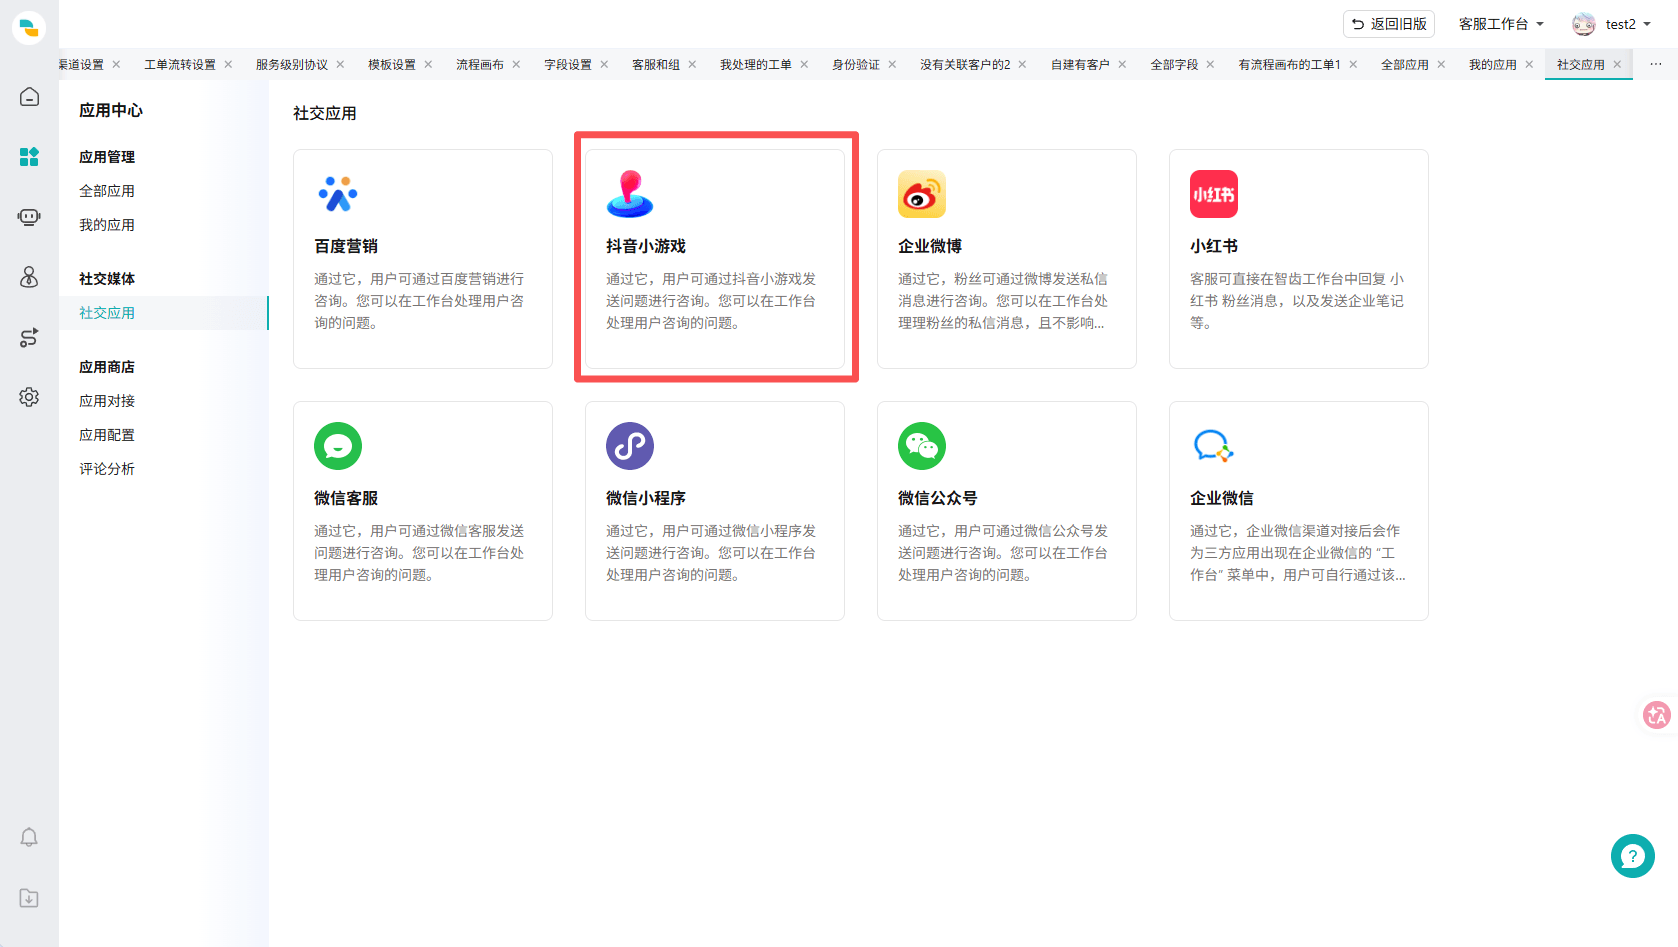1678x947 pixels.
Task: Close the 全部字段 tab
Action: (x=1210, y=64)
